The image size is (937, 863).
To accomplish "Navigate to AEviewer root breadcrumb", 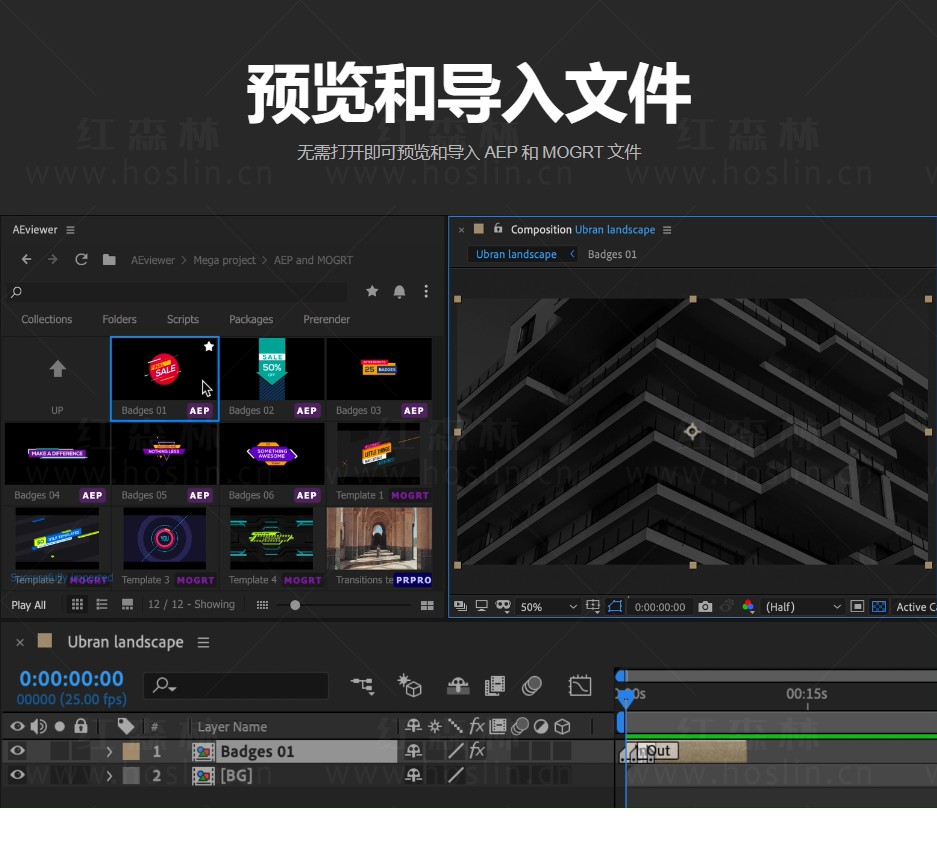I will tap(153, 260).
